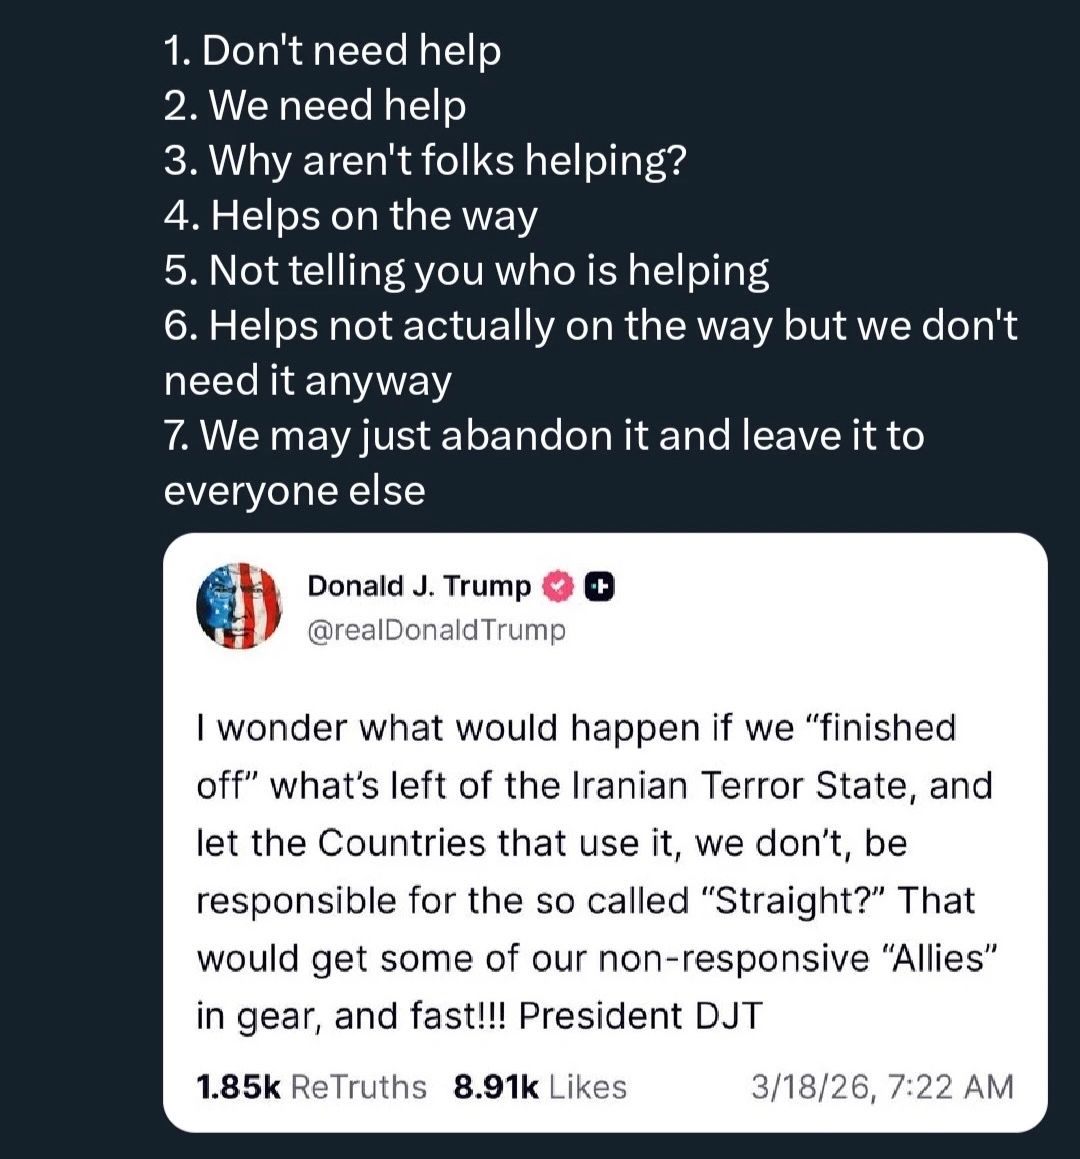Click the line '1. Don't need help'

tap(332, 51)
